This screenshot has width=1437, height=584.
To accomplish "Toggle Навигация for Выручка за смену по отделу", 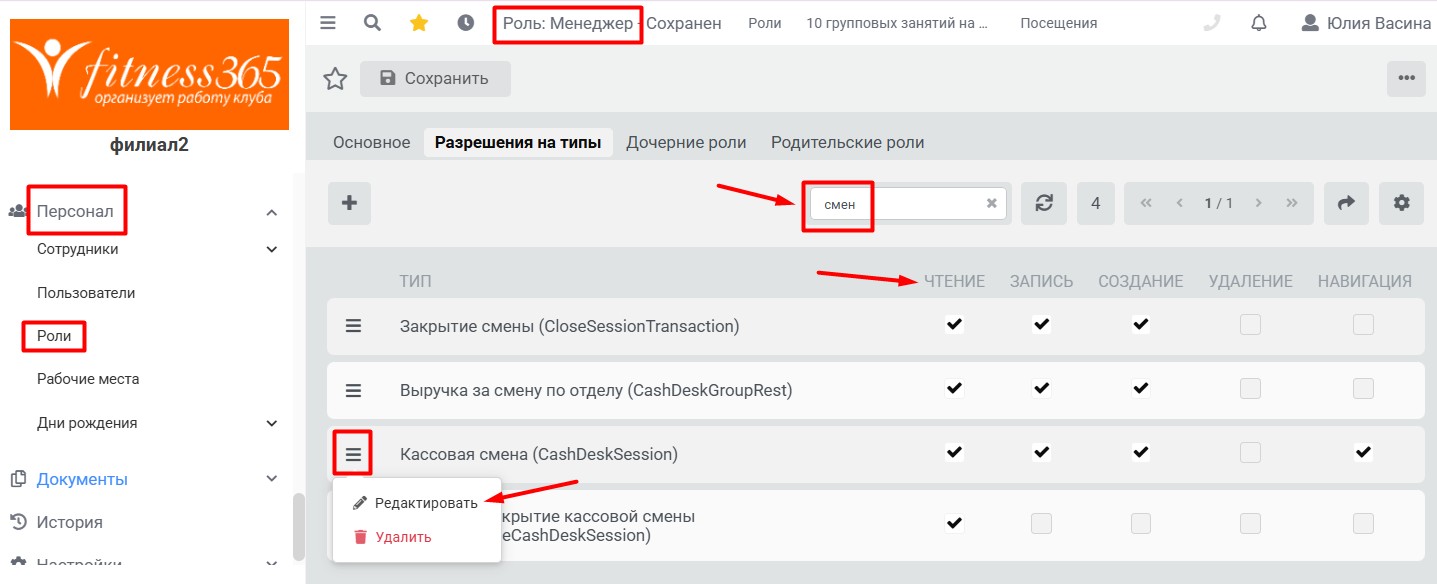I will click(1363, 389).
